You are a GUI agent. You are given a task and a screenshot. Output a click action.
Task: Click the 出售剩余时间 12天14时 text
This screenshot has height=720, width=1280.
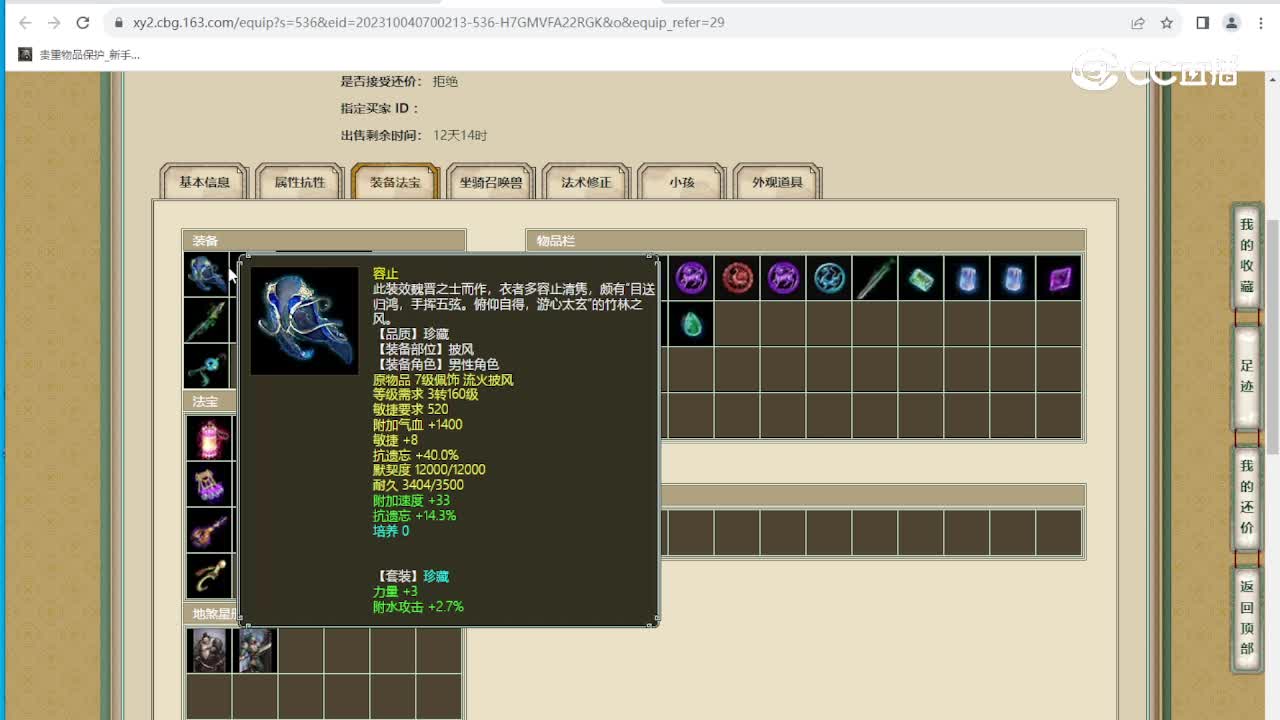coord(414,135)
